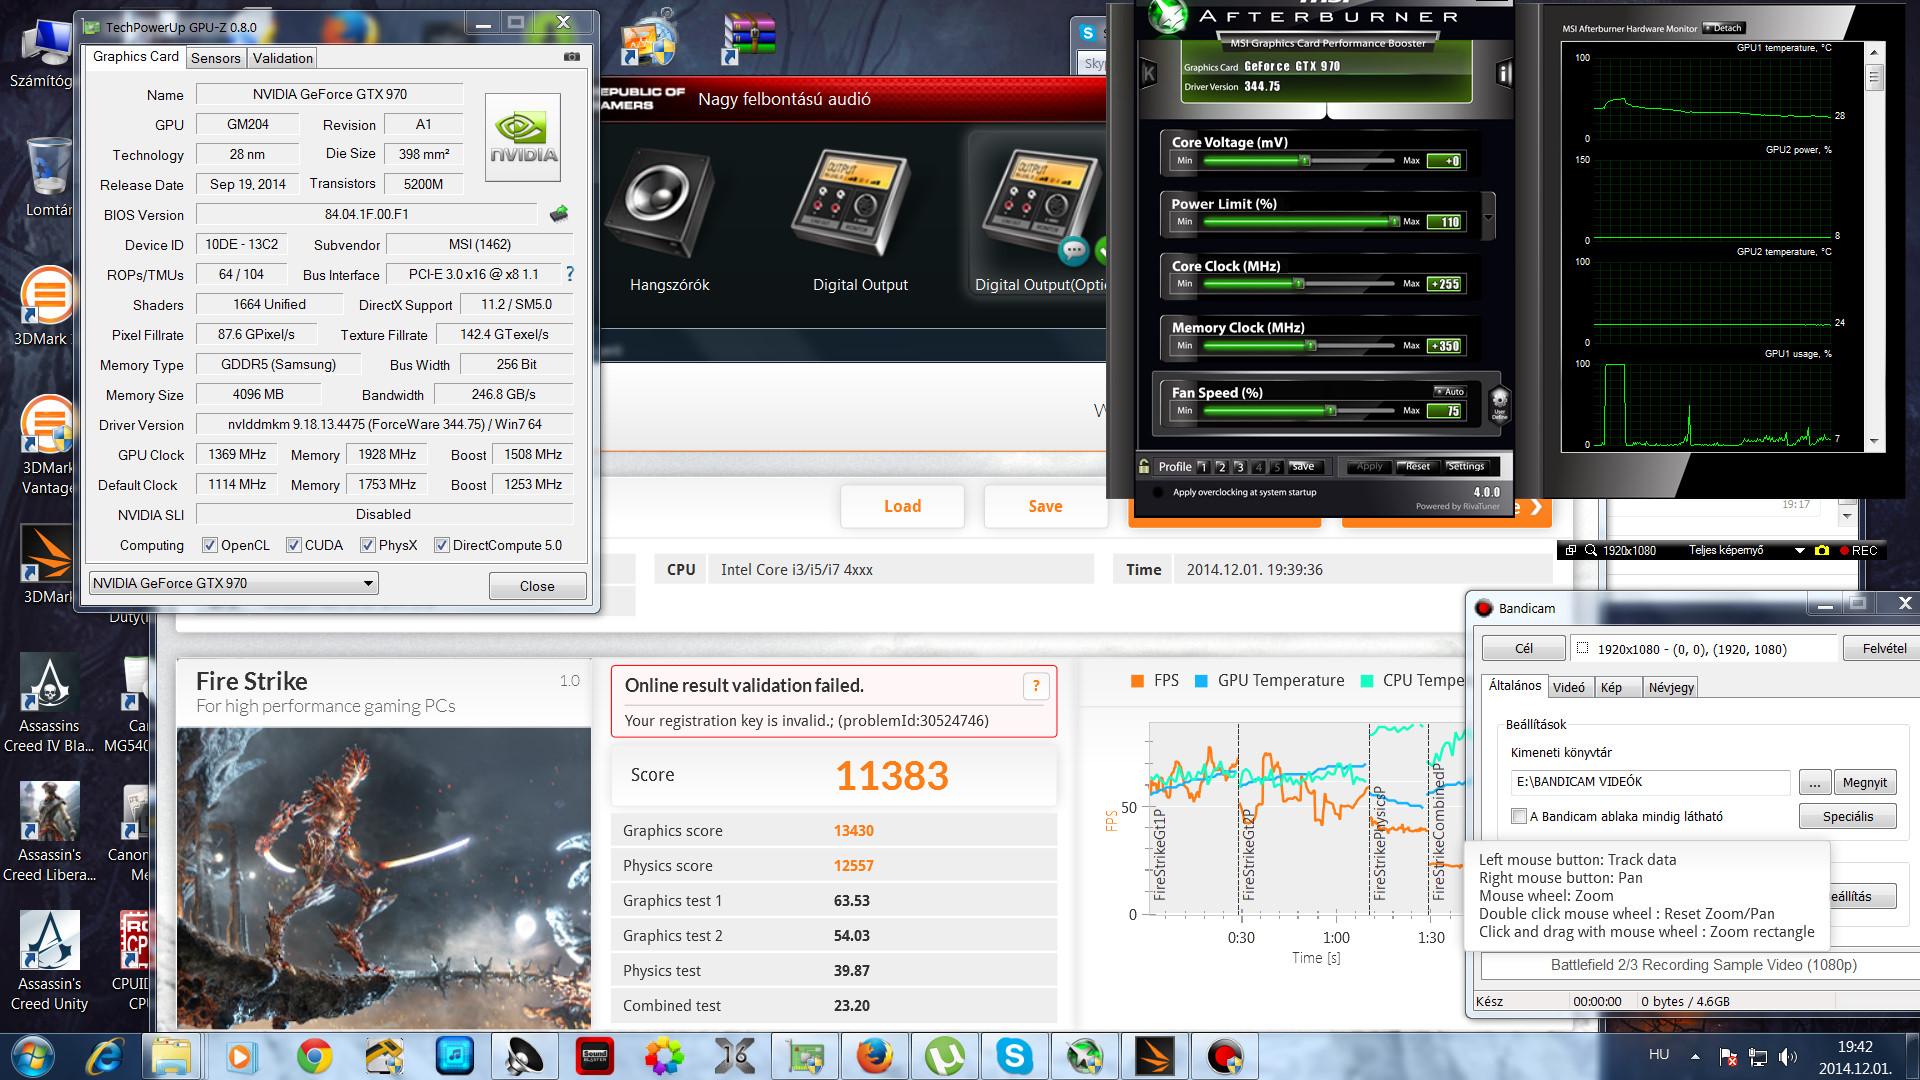Open the Videó tab in Bandicam

(x=1568, y=688)
